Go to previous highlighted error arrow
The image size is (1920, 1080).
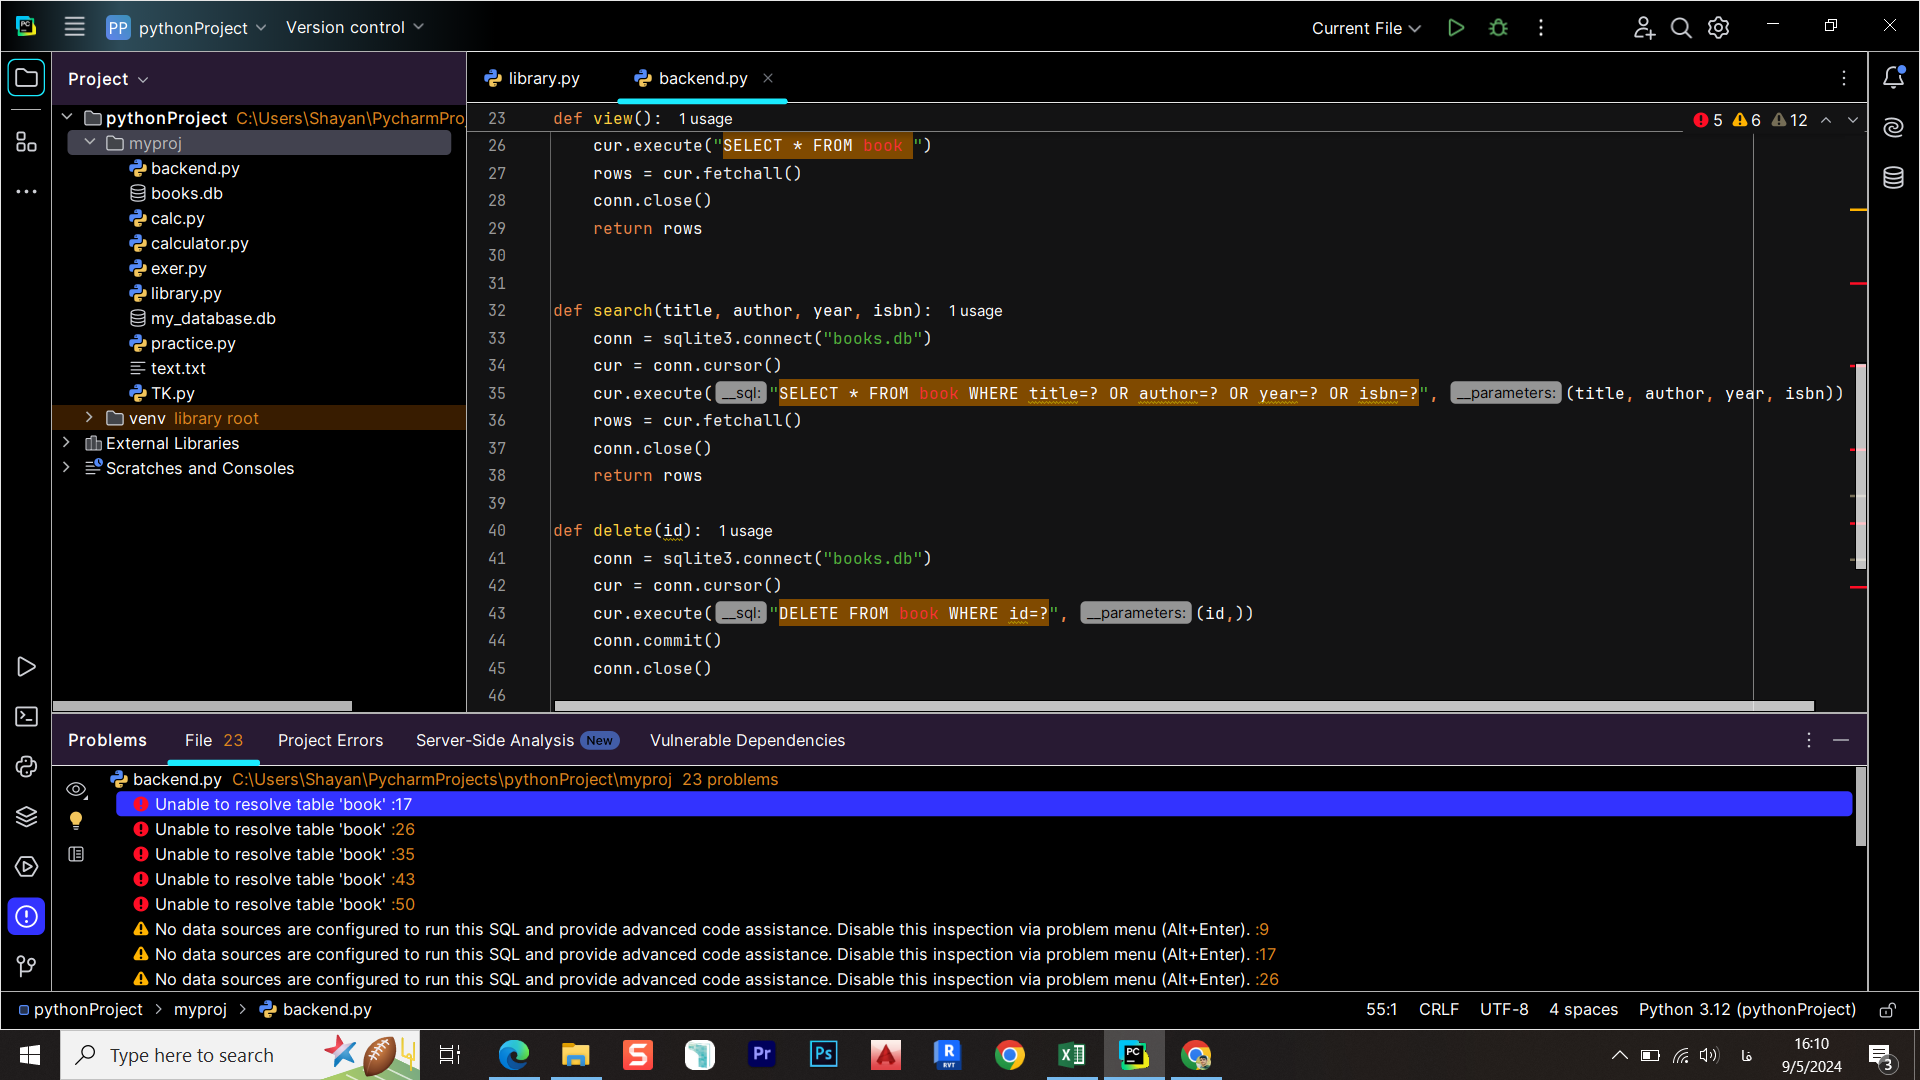point(1826,120)
